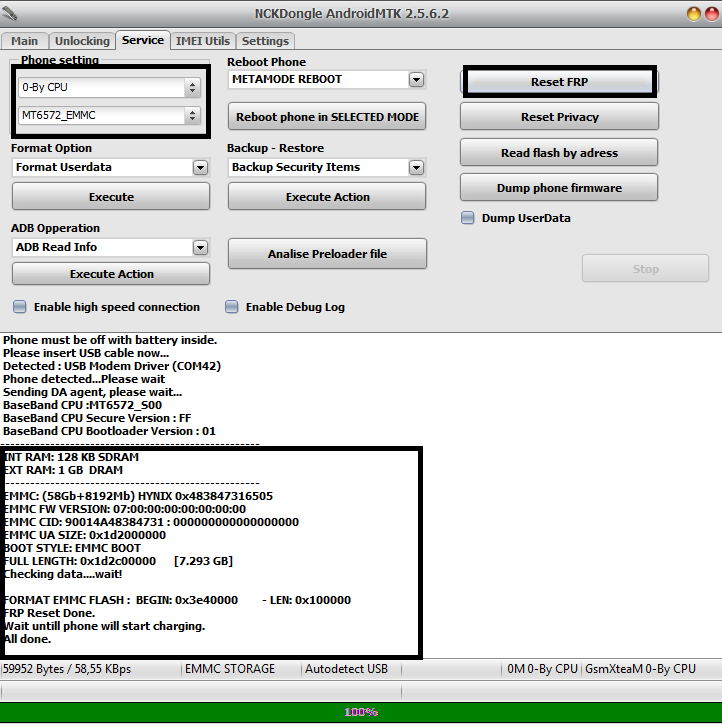Click the 'EXT RAM: 1 GB DRAM' log line
Screen dimensions: 722x724
point(63,470)
